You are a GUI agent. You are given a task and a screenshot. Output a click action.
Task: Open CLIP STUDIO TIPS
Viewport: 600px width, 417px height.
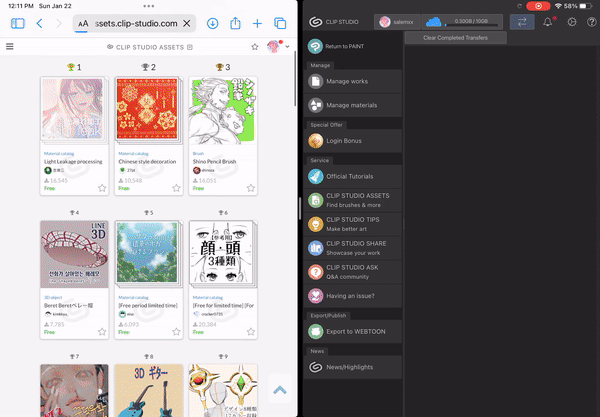click(x=352, y=224)
